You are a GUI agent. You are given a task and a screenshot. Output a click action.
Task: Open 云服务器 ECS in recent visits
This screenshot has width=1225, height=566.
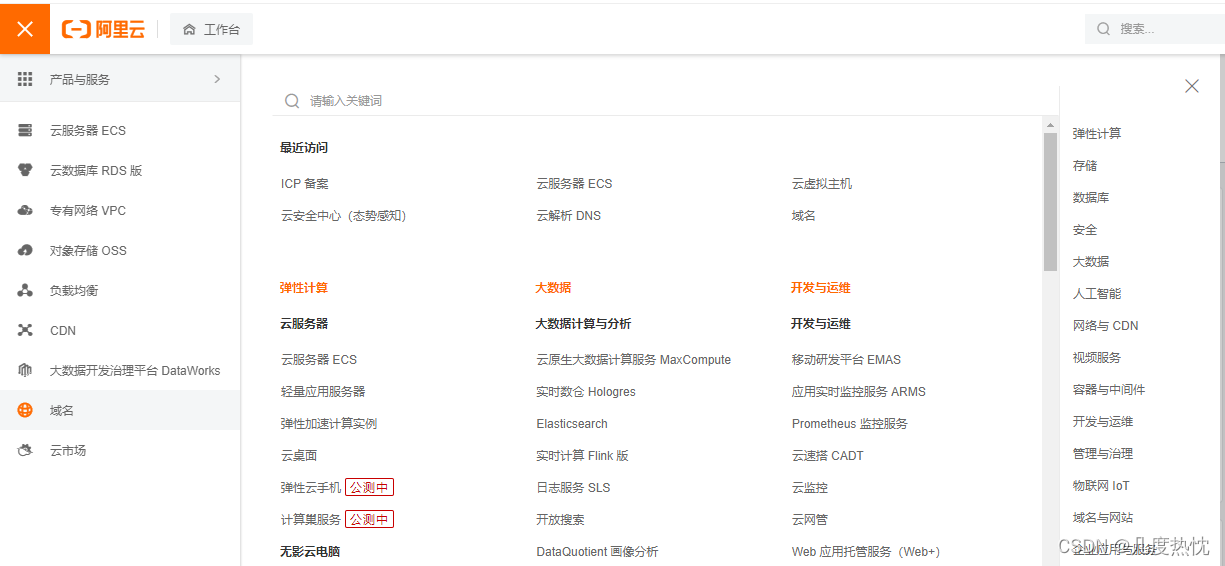pyautogui.click(x=574, y=184)
